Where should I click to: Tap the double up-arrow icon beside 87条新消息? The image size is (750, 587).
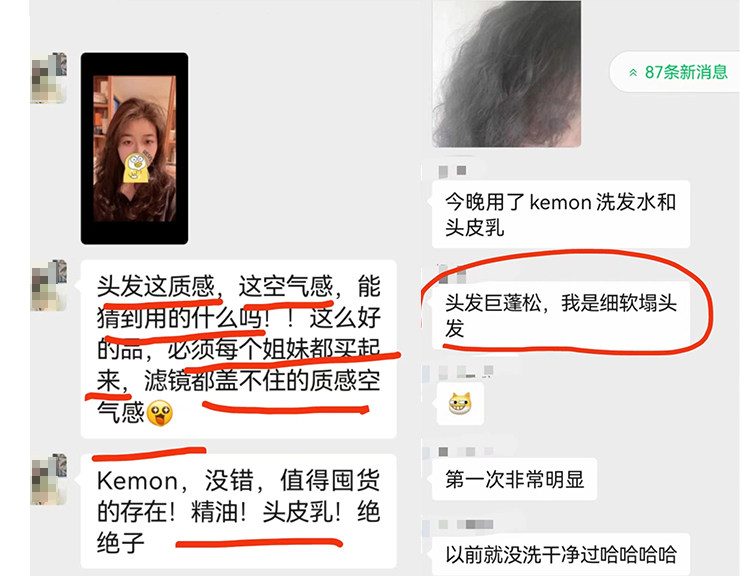point(633,73)
